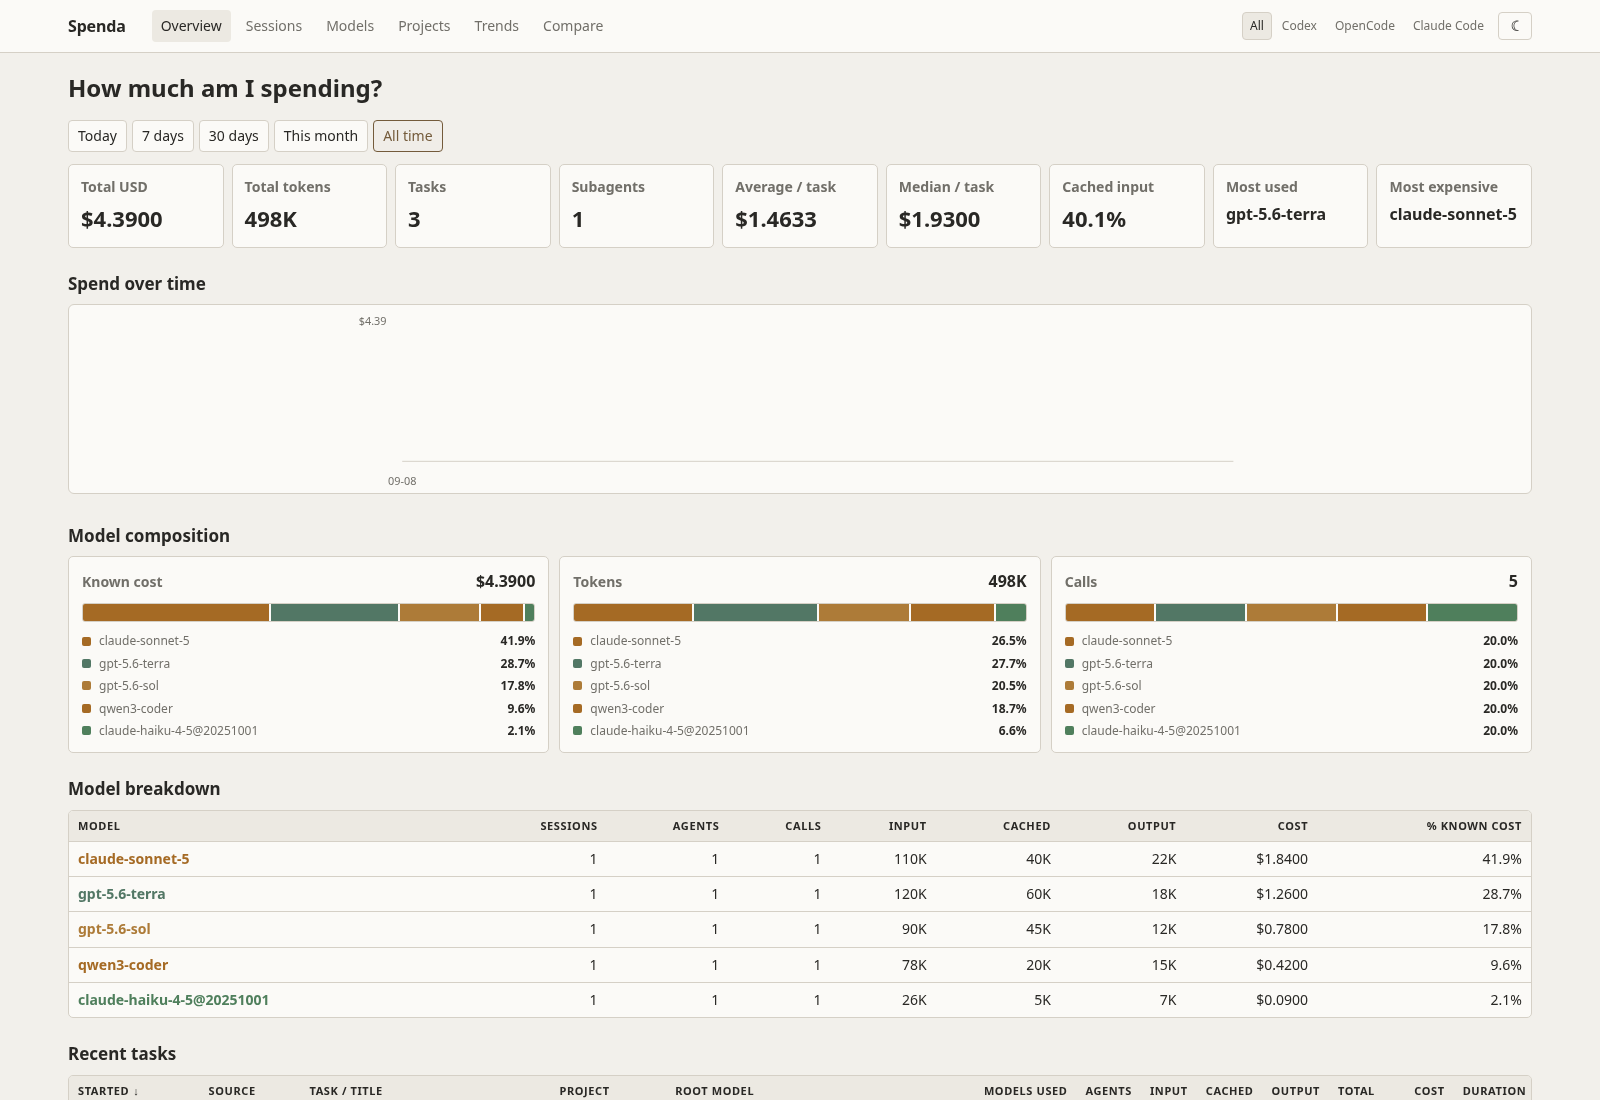Open claude-haiku-4-5@20251001 in Model breakdown table
The width and height of the screenshot is (1600, 1100).
[173, 1000]
